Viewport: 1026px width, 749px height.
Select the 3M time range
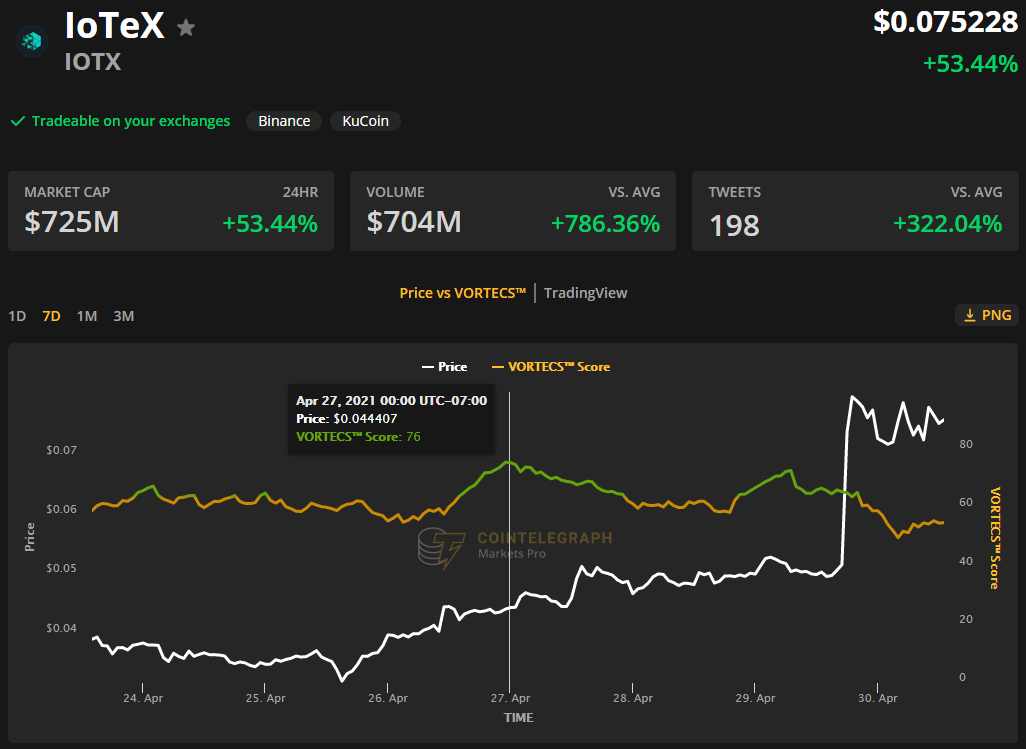[x=124, y=316]
